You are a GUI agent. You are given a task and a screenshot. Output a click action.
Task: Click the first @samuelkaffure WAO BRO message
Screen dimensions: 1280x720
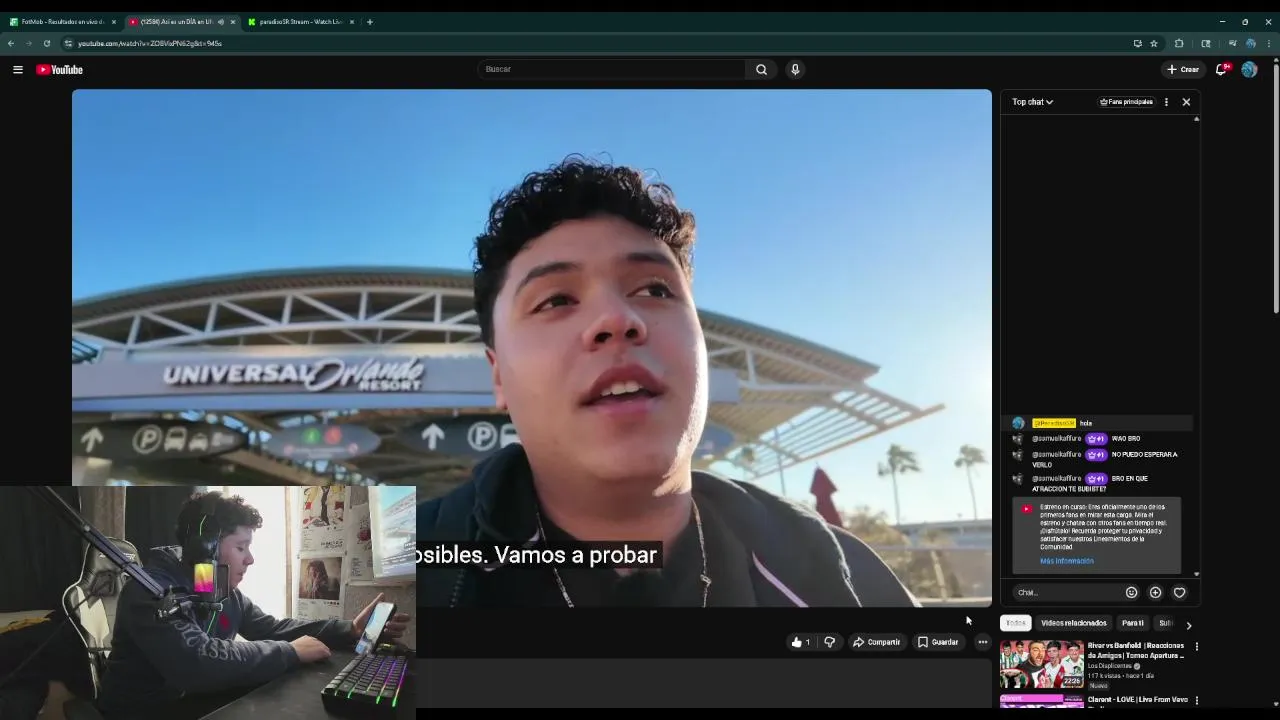(x=1096, y=438)
